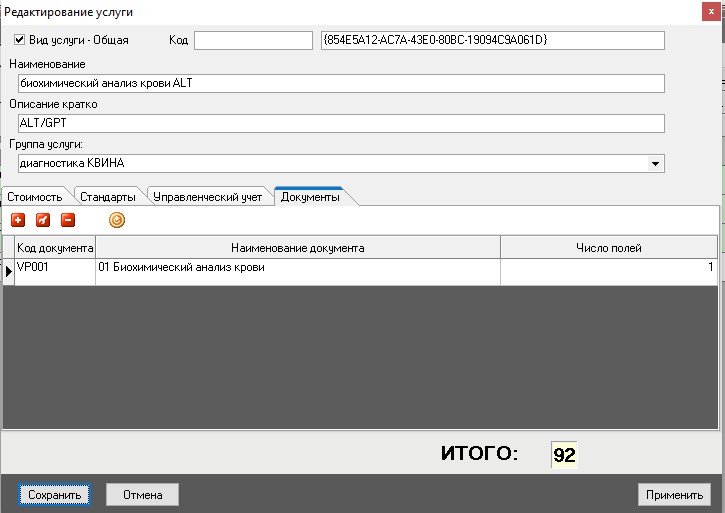Screen dimensions: 725x513
Task: Click the Наименование документа column header
Action: (298, 248)
